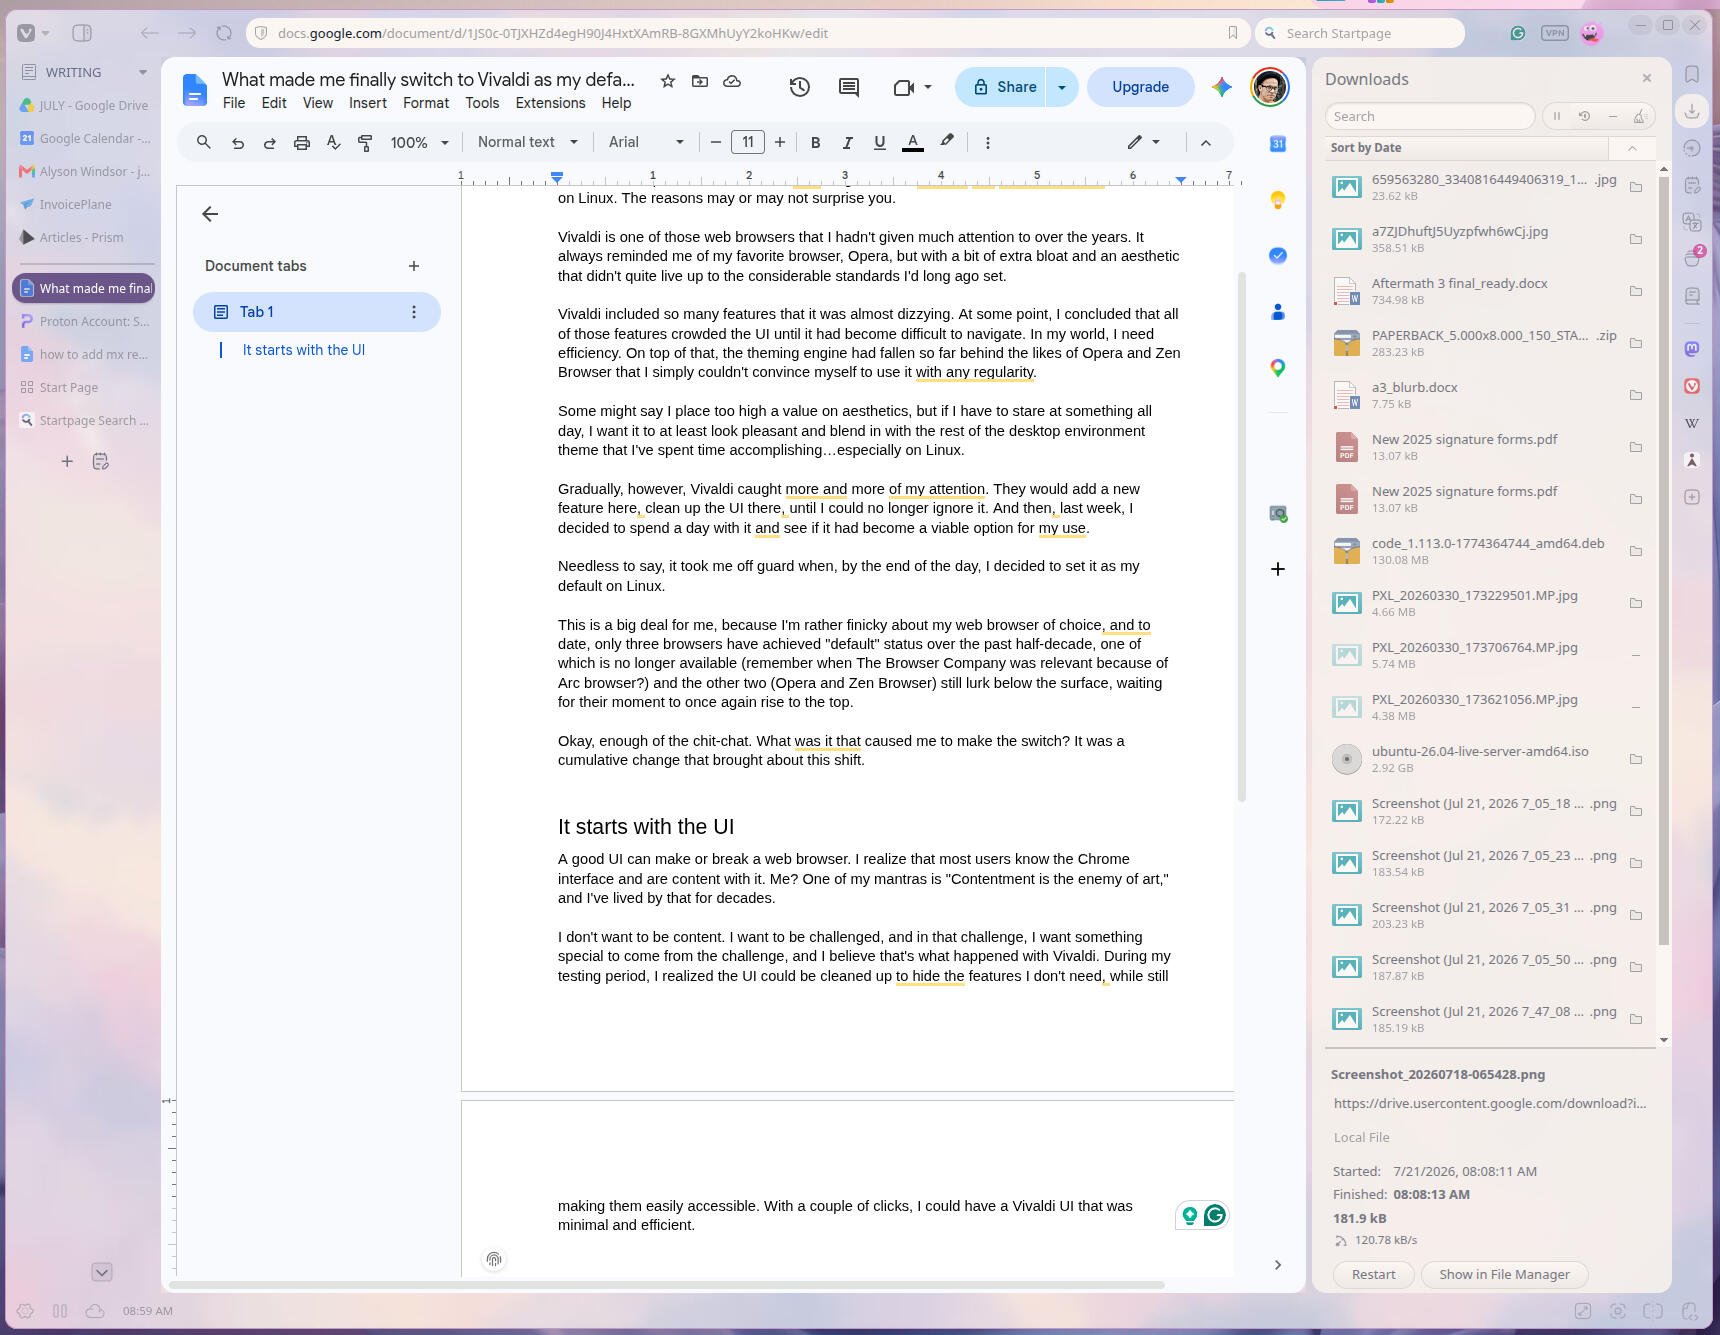This screenshot has width=1720, height=1335.
Task: Open version history clock icon
Action: [x=799, y=87]
